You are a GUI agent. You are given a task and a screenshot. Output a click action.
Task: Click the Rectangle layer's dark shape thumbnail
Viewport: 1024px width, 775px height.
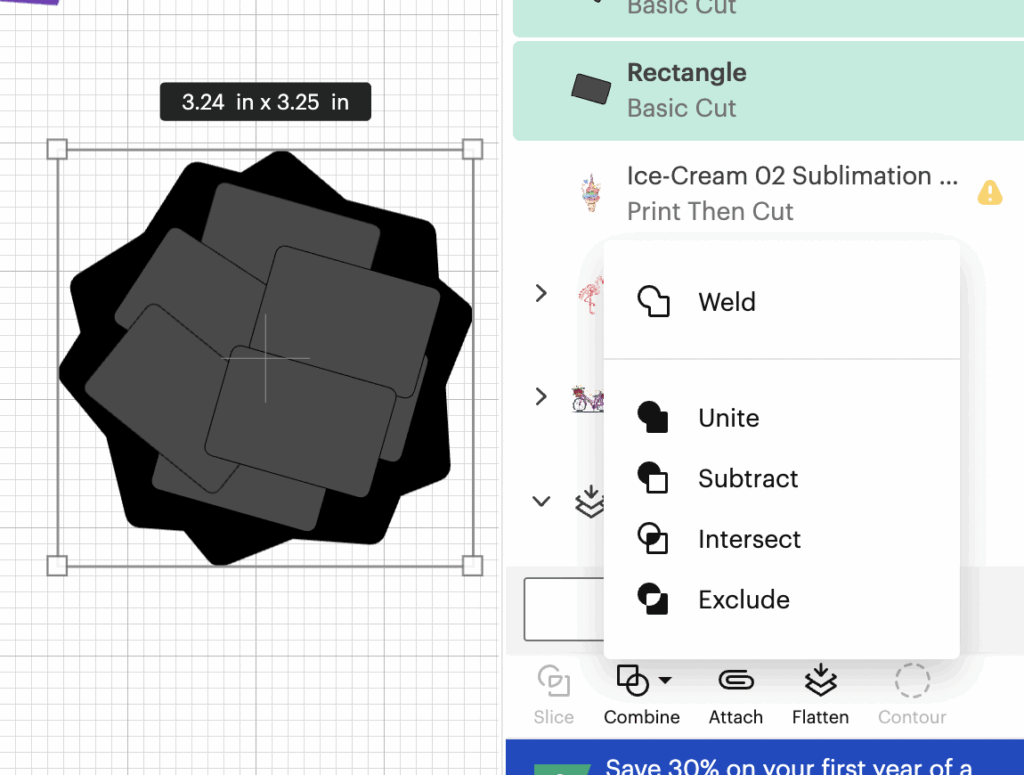click(590, 90)
